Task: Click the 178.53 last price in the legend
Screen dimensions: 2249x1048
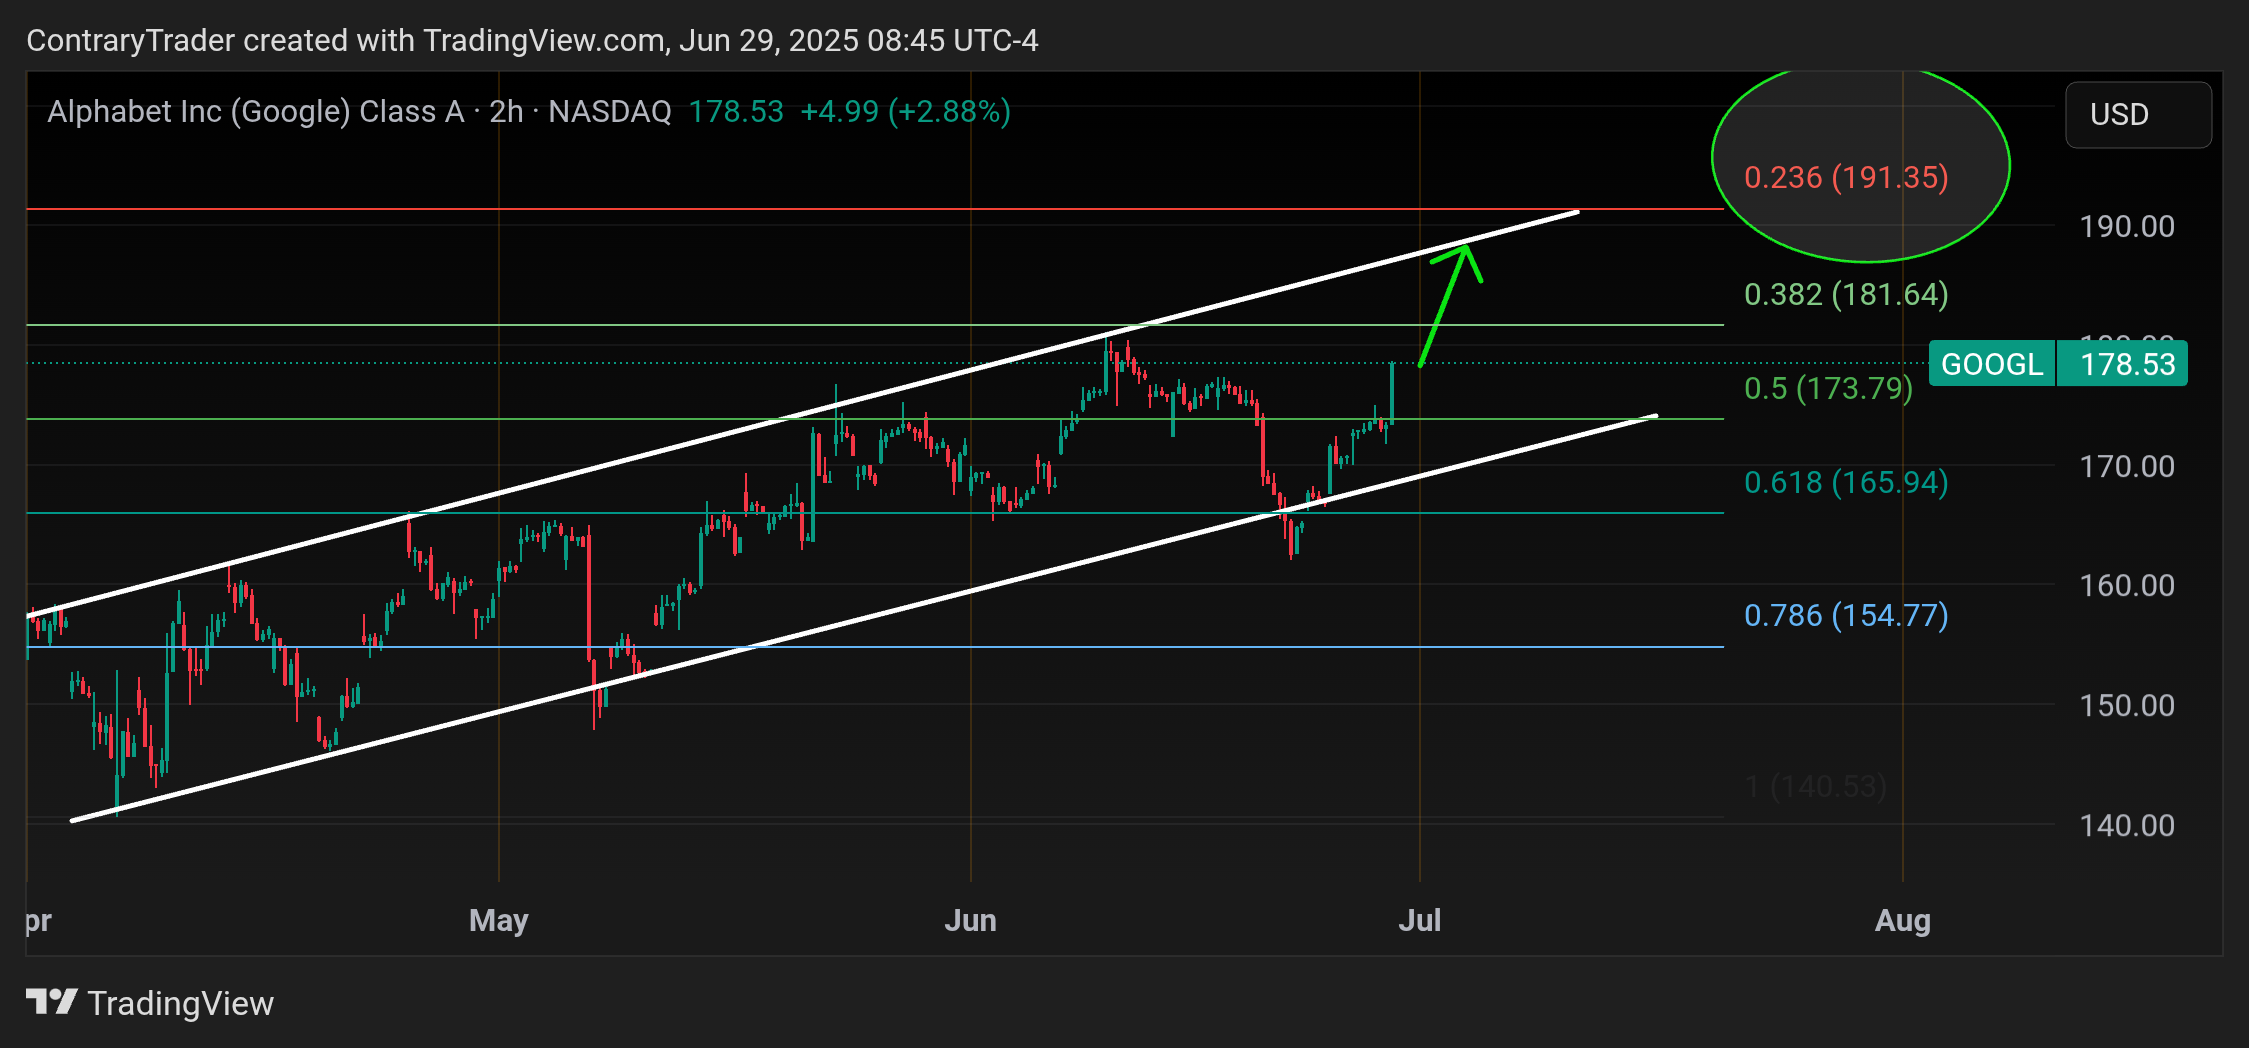Action: click(x=736, y=111)
